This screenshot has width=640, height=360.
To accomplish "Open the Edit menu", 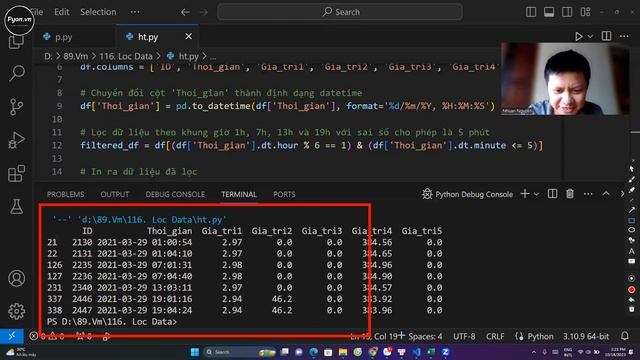I will tap(62, 12).
